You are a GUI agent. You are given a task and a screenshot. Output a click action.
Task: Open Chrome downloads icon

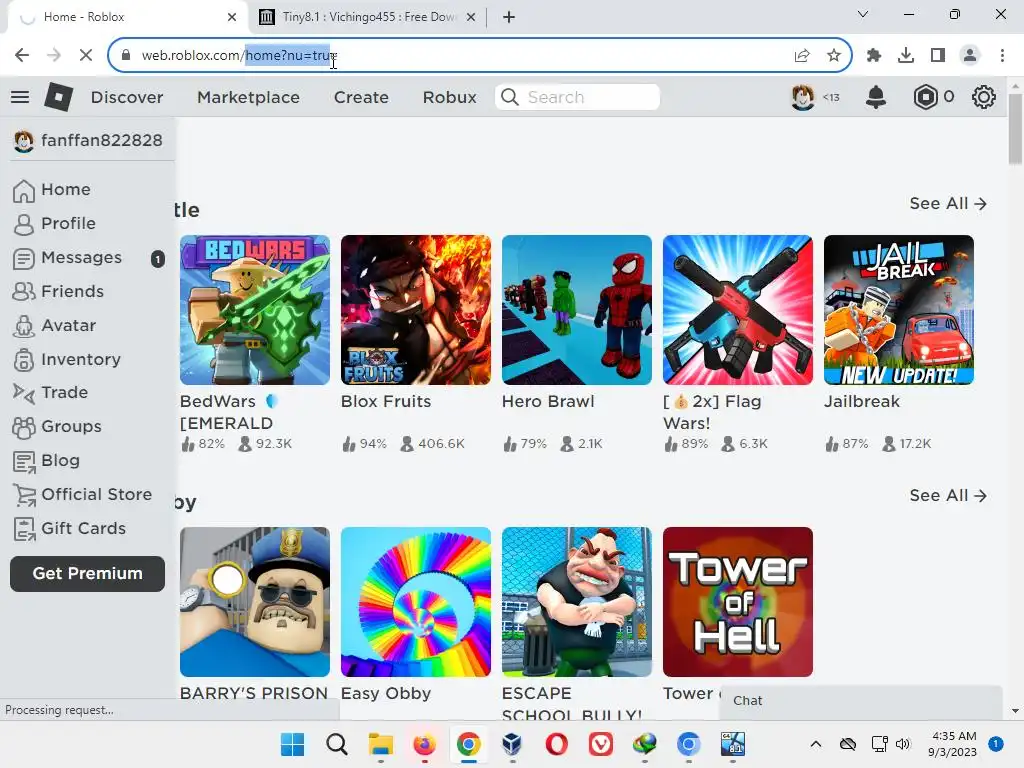(906, 56)
